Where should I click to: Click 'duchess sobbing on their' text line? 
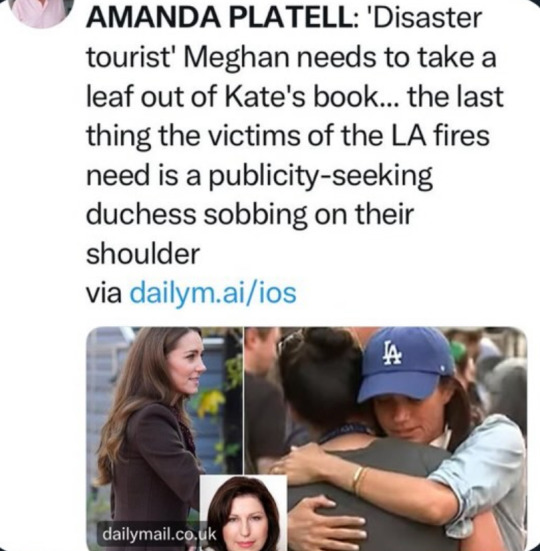(250, 214)
